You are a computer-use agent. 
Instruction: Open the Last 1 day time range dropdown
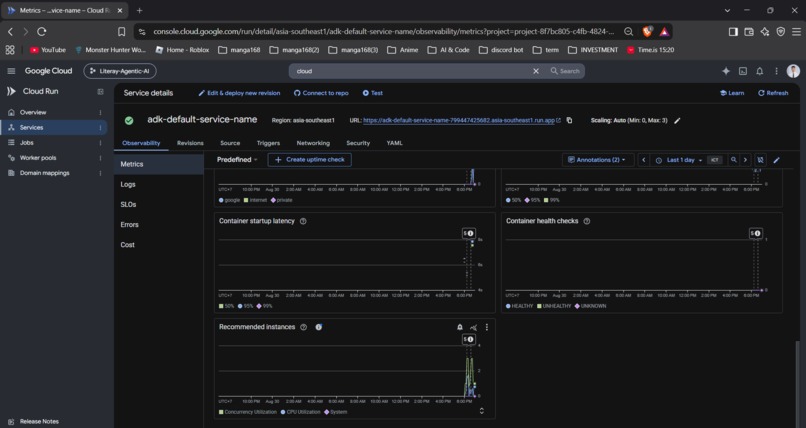pyautogui.click(x=679, y=160)
